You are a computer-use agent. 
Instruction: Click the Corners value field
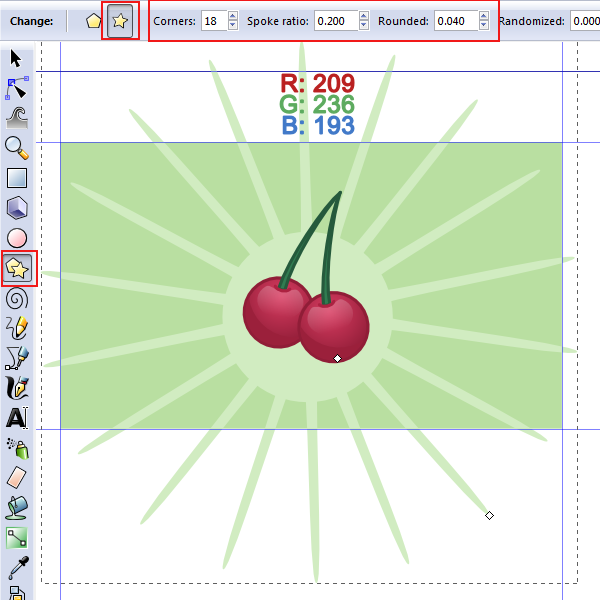(214, 21)
